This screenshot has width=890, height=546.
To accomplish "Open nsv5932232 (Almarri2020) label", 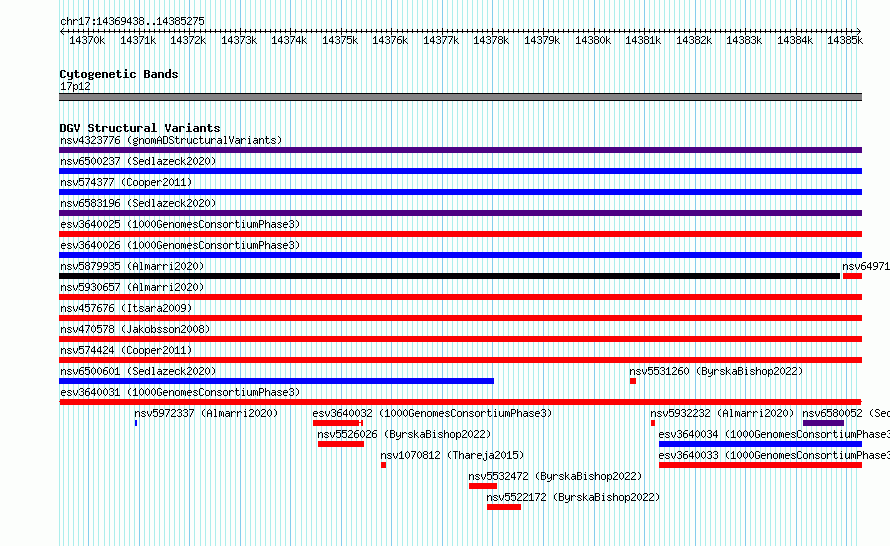I will point(722,413).
